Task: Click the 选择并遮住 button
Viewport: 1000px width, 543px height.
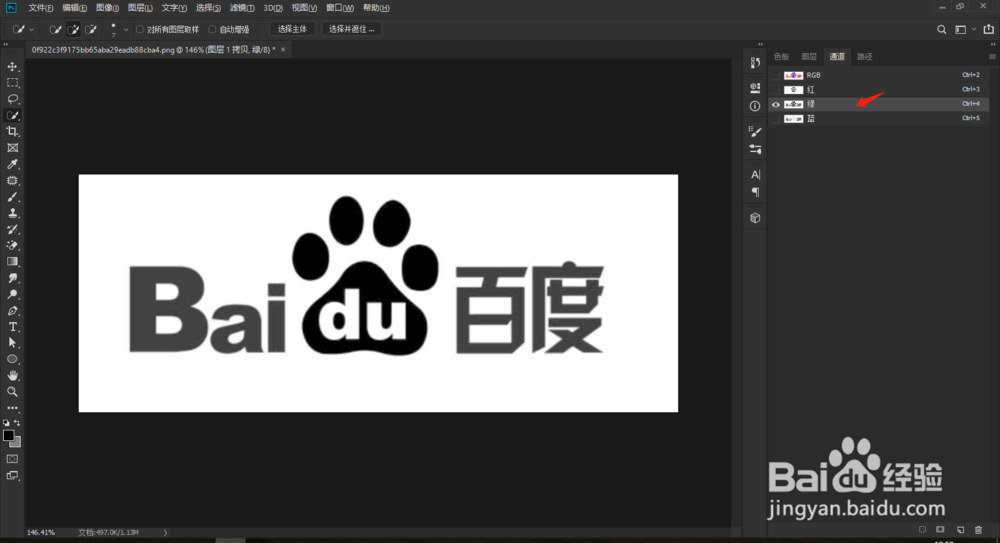Action: pos(351,29)
